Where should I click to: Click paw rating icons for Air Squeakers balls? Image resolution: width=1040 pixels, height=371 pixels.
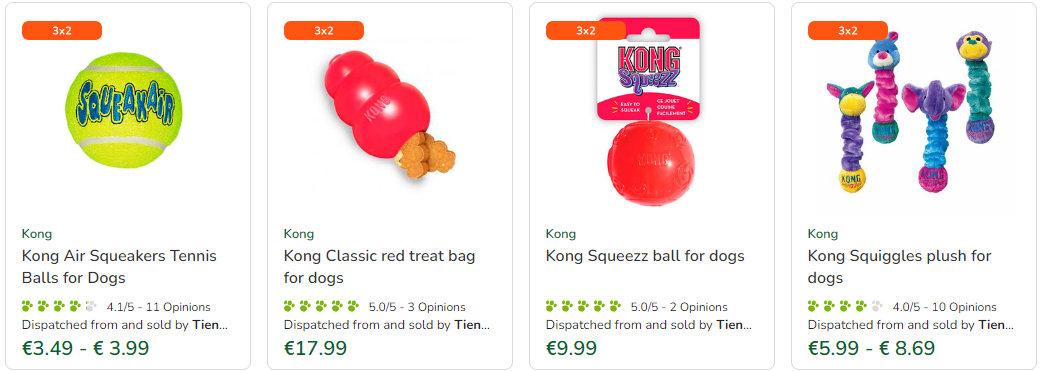click(x=60, y=307)
